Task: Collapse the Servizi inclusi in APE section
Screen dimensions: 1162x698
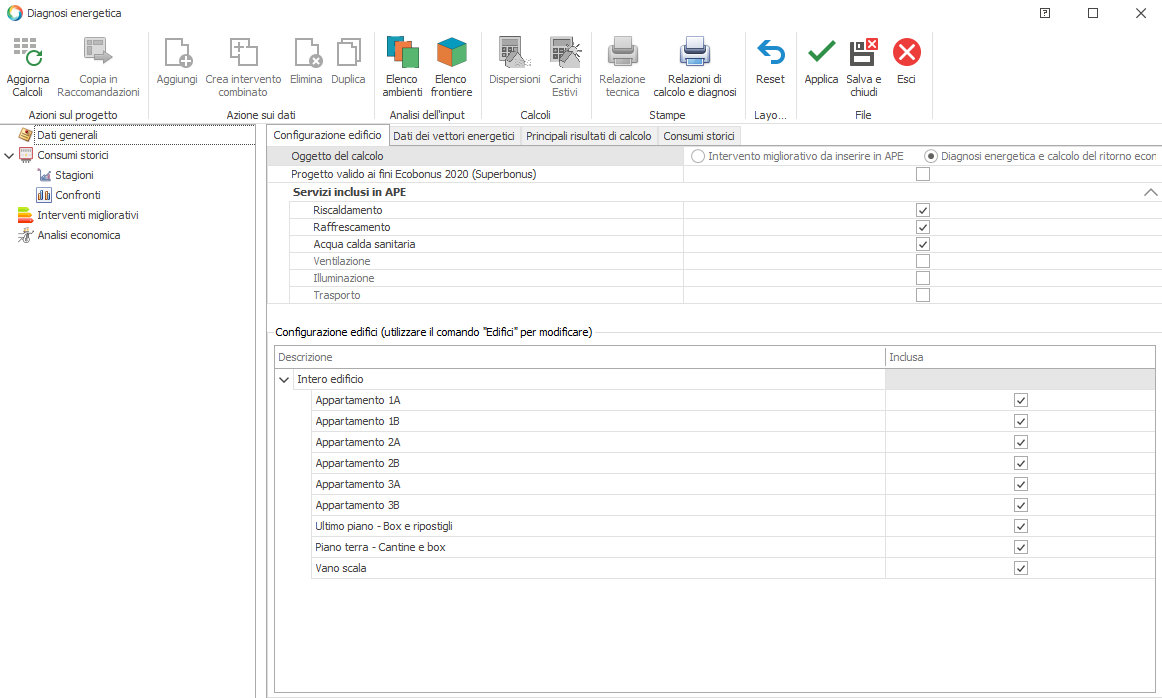Action: (x=1150, y=192)
